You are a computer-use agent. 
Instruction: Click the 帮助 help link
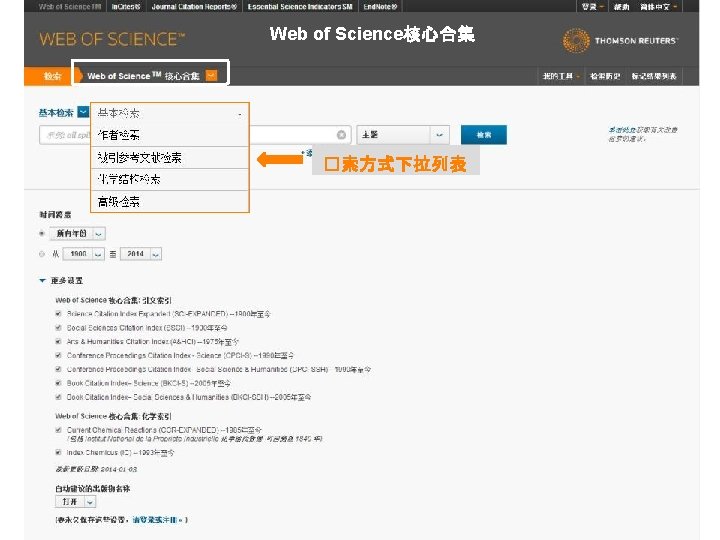click(622, 7)
